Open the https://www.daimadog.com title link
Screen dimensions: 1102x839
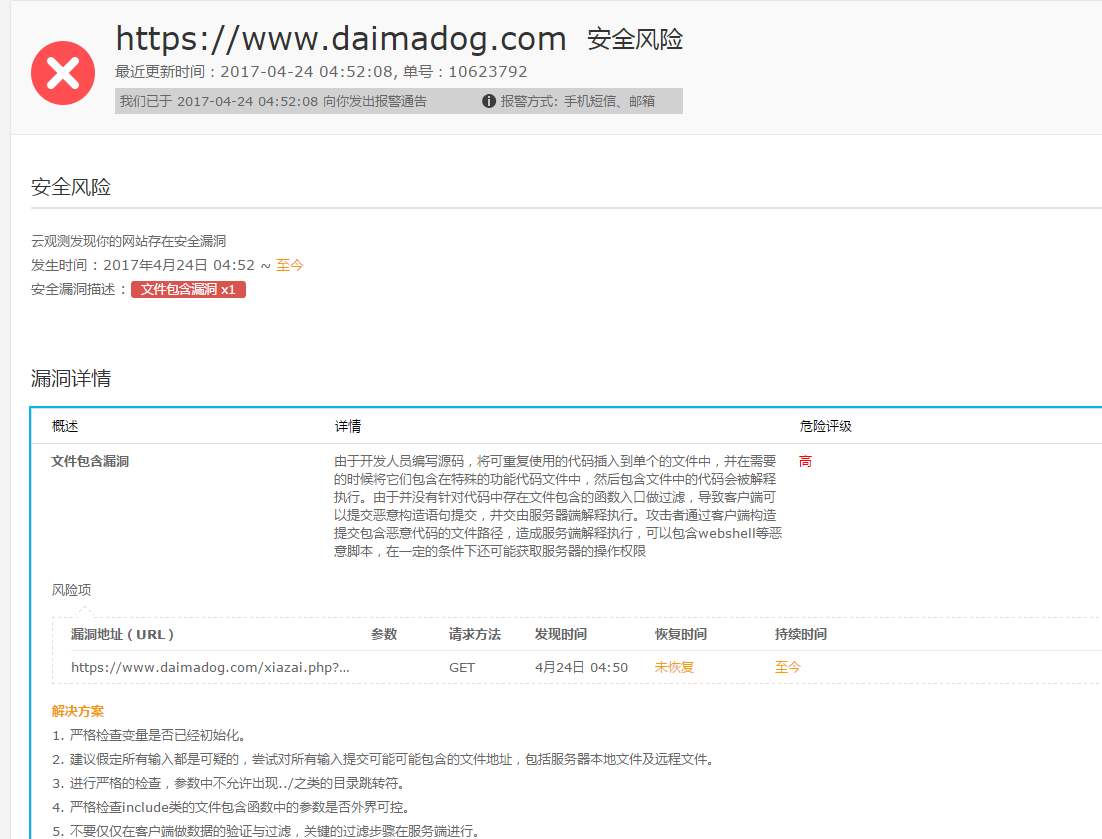pyautogui.click(x=341, y=39)
